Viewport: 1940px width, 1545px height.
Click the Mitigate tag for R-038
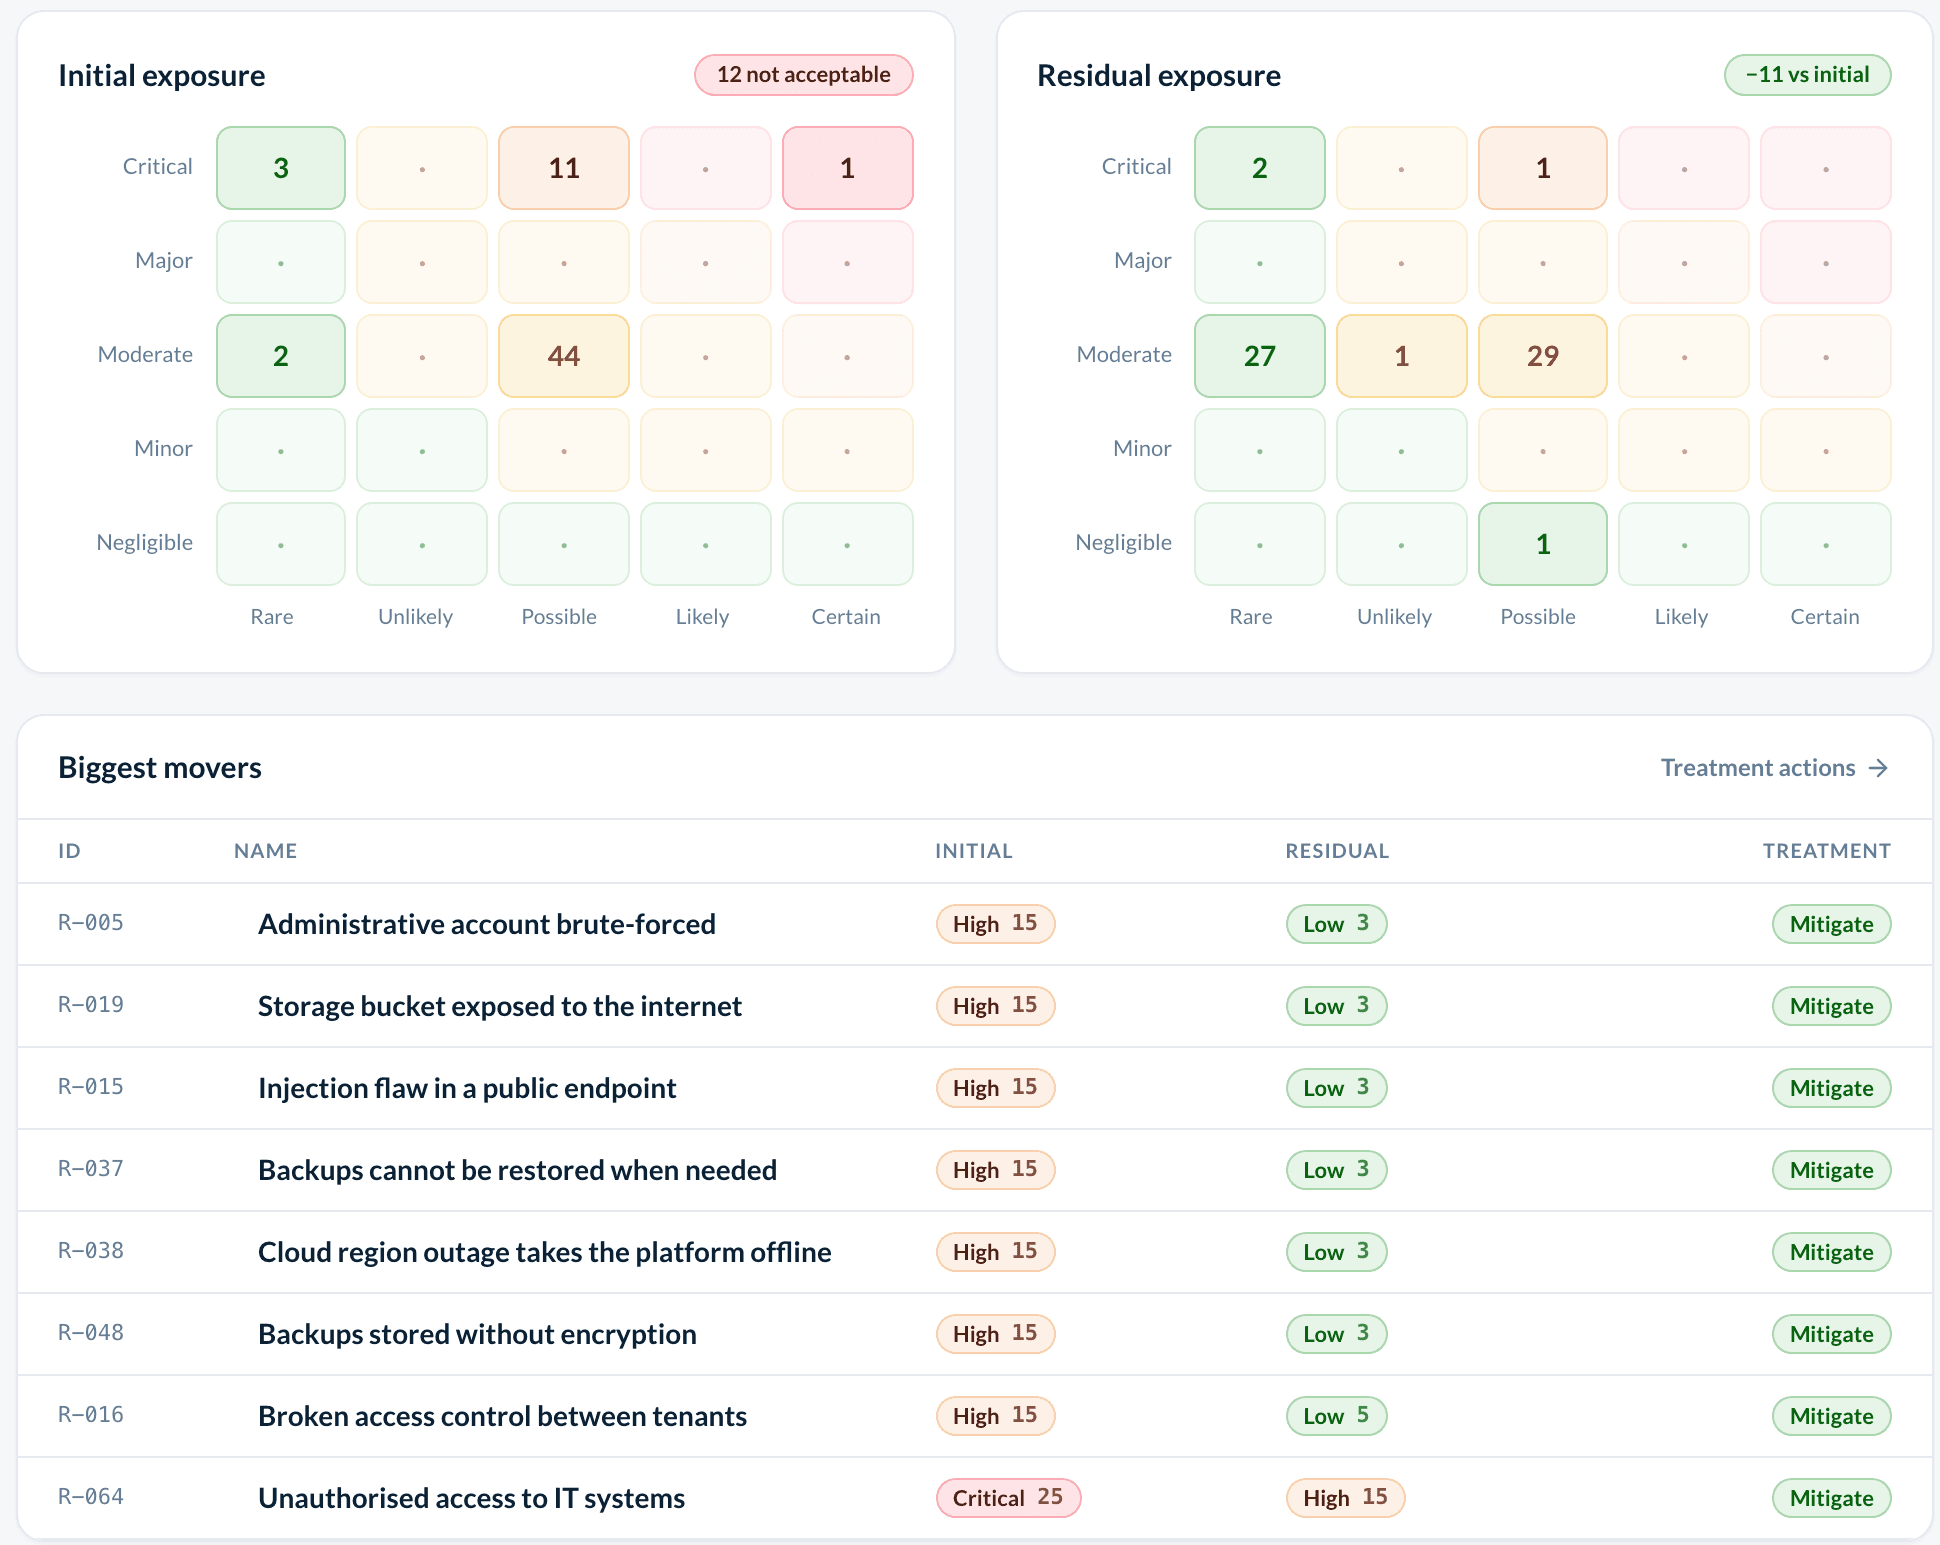click(x=1832, y=1252)
